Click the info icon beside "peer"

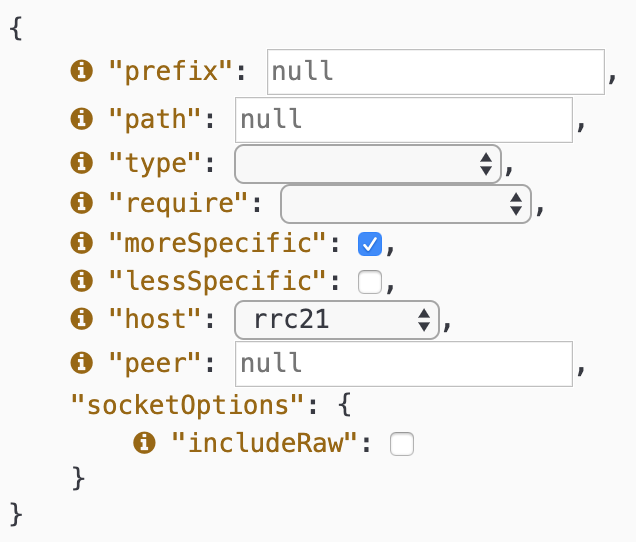[x=82, y=362]
